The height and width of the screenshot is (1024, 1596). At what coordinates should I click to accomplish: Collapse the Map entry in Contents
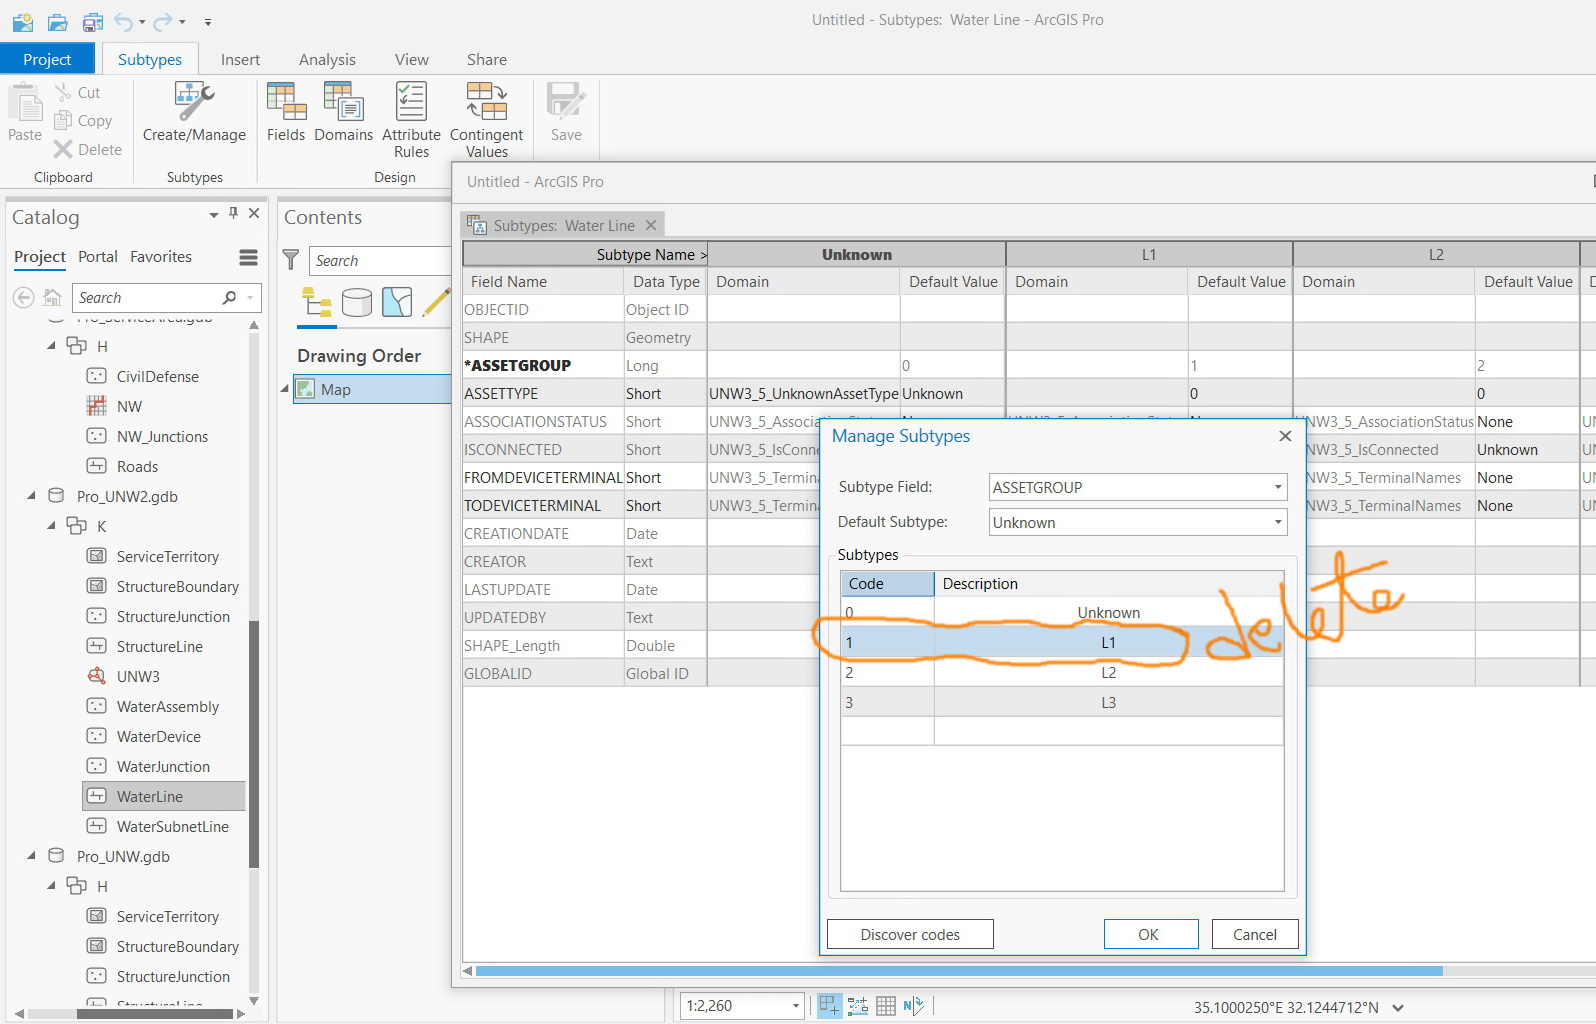pyautogui.click(x=284, y=389)
